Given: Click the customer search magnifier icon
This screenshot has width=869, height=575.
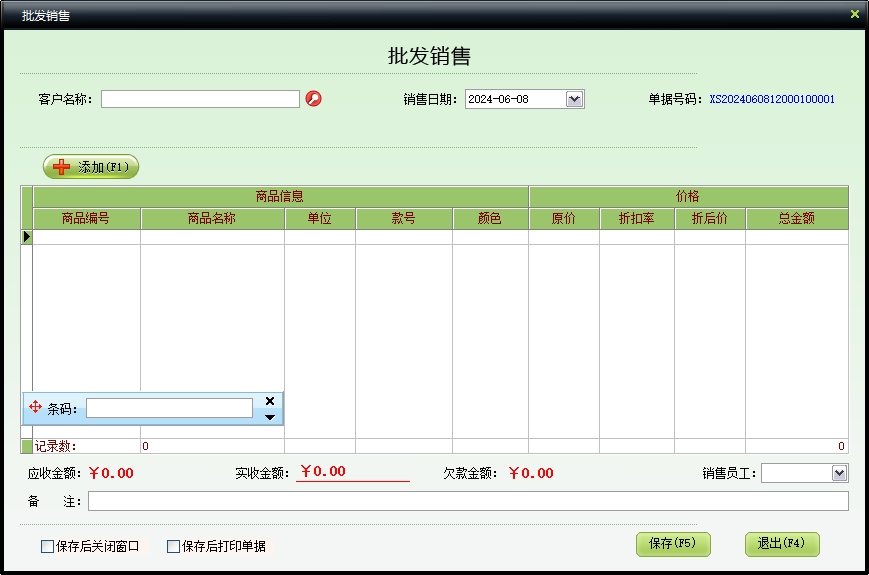Looking at the screenshot, I should point(313,99).
